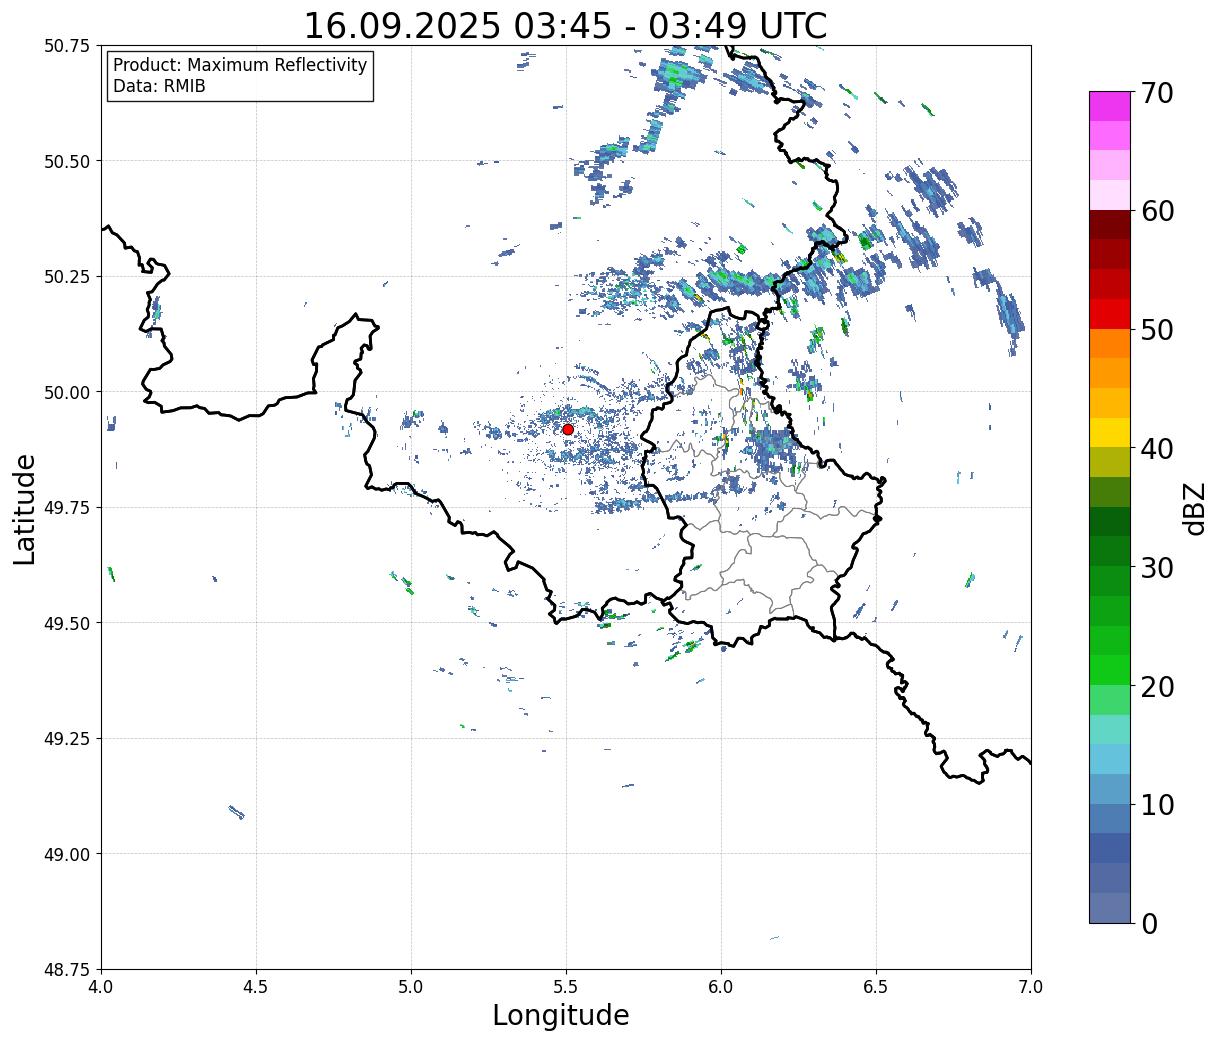
Task: Click the 10 tick label on colorbar
Action: 1157,805
